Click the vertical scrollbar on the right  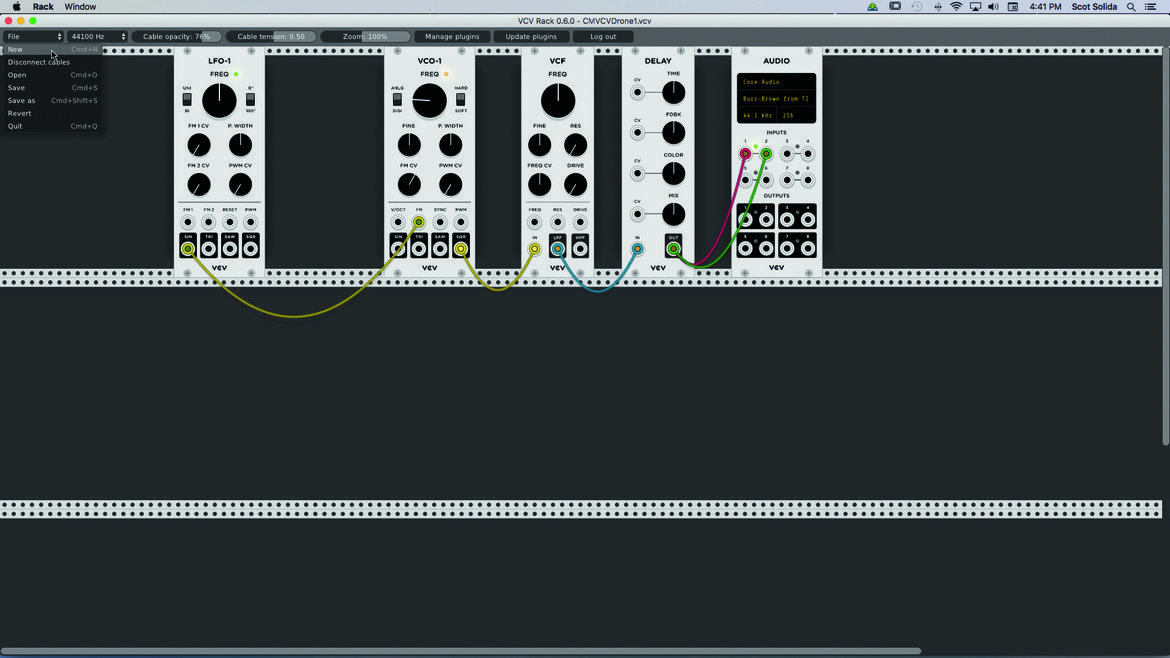pos(1166,245)
